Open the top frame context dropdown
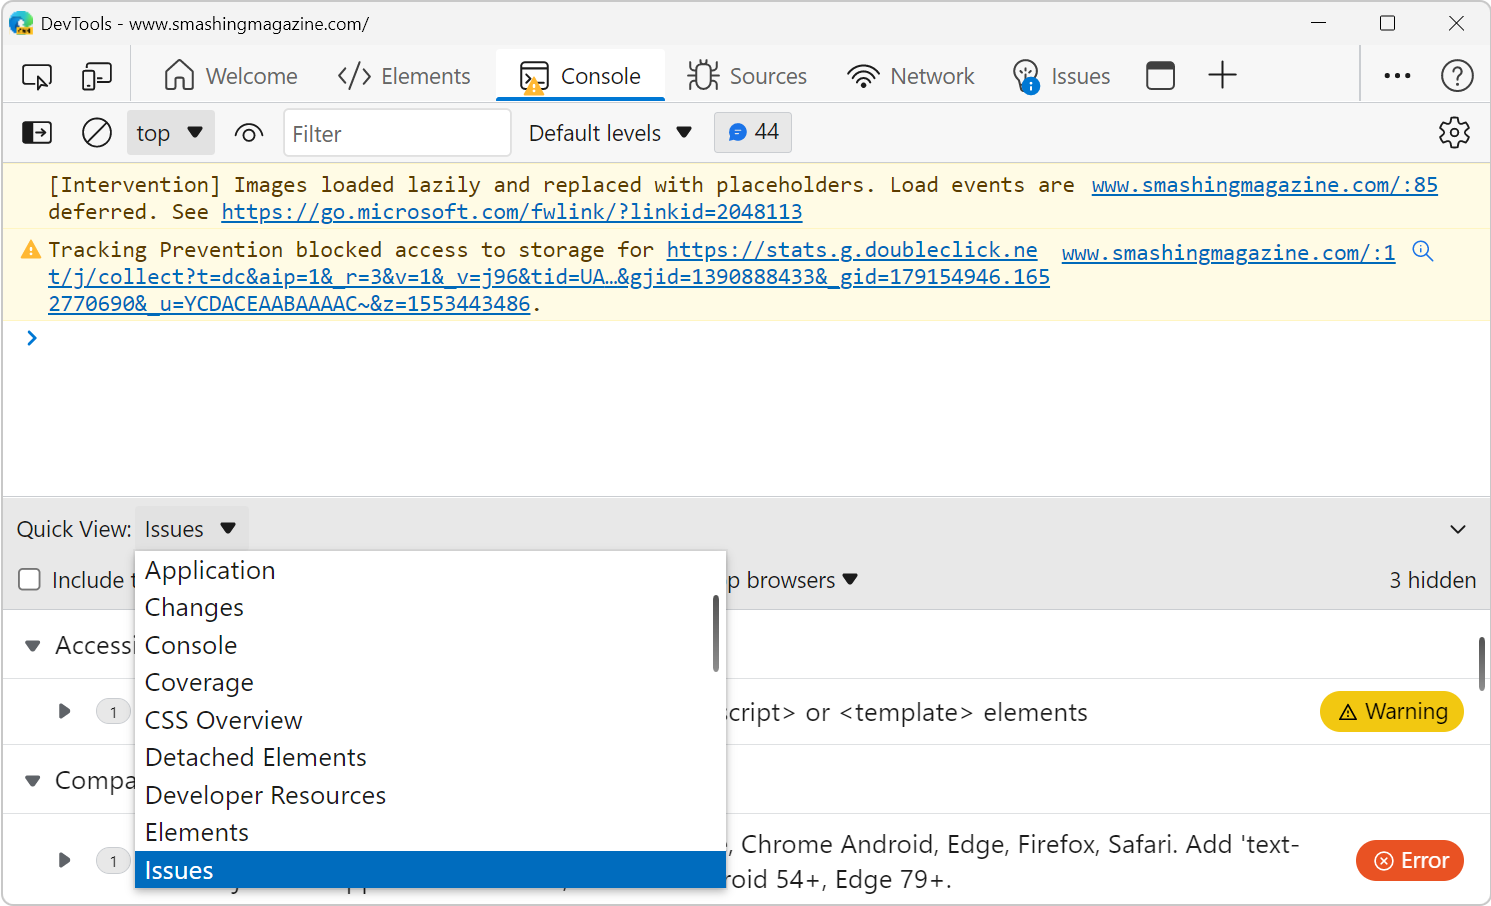 pyautogui.click(x=170, y=132)
